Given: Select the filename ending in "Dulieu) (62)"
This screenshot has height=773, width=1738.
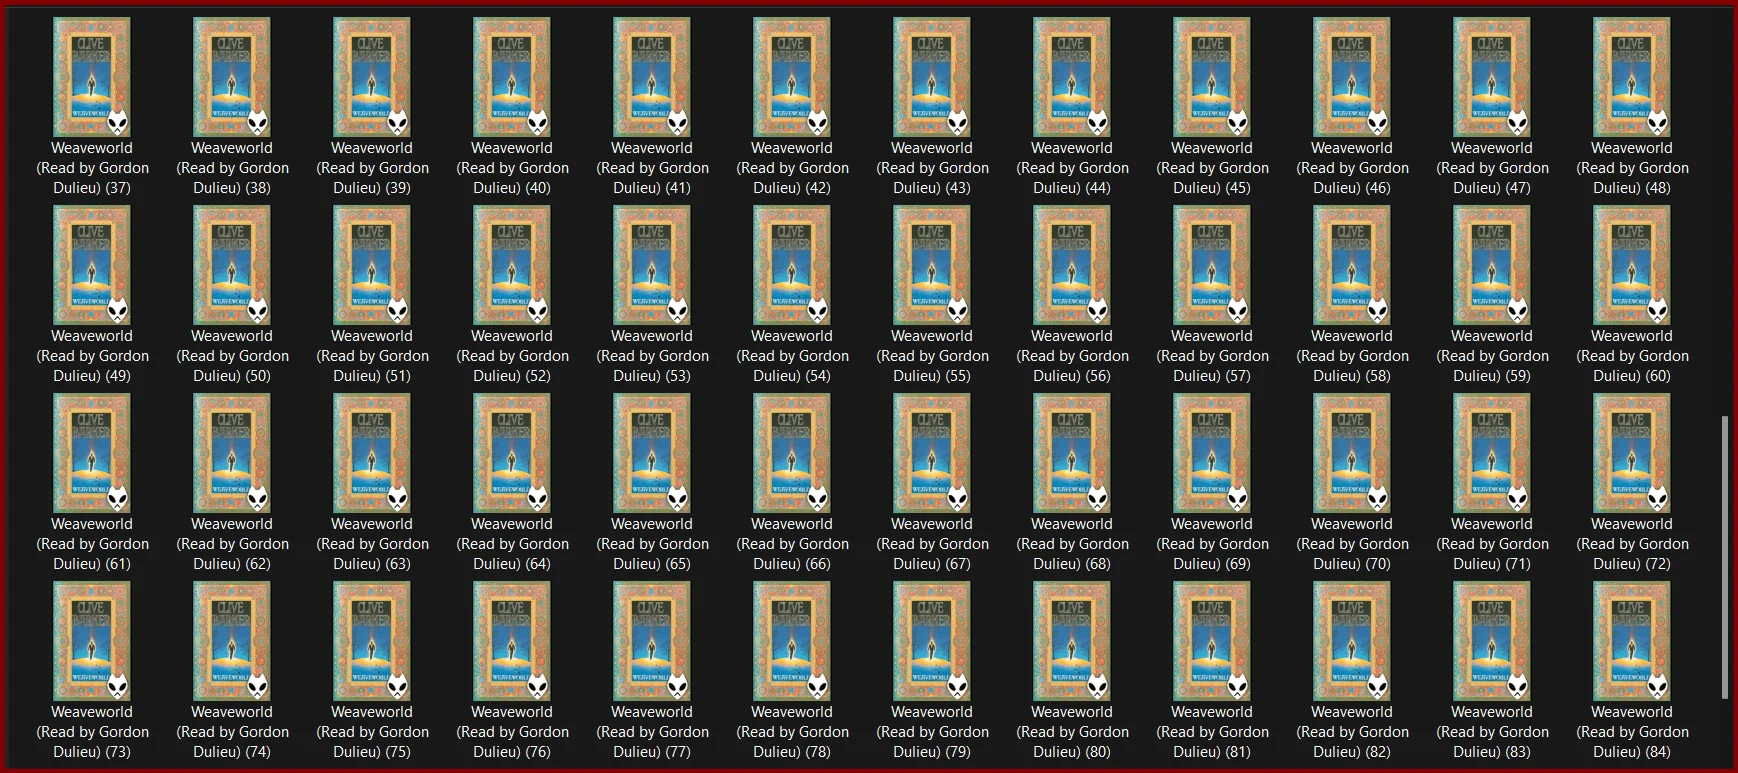Looking at the screenshot, I should pyautogui.click(x=232, y=544).
